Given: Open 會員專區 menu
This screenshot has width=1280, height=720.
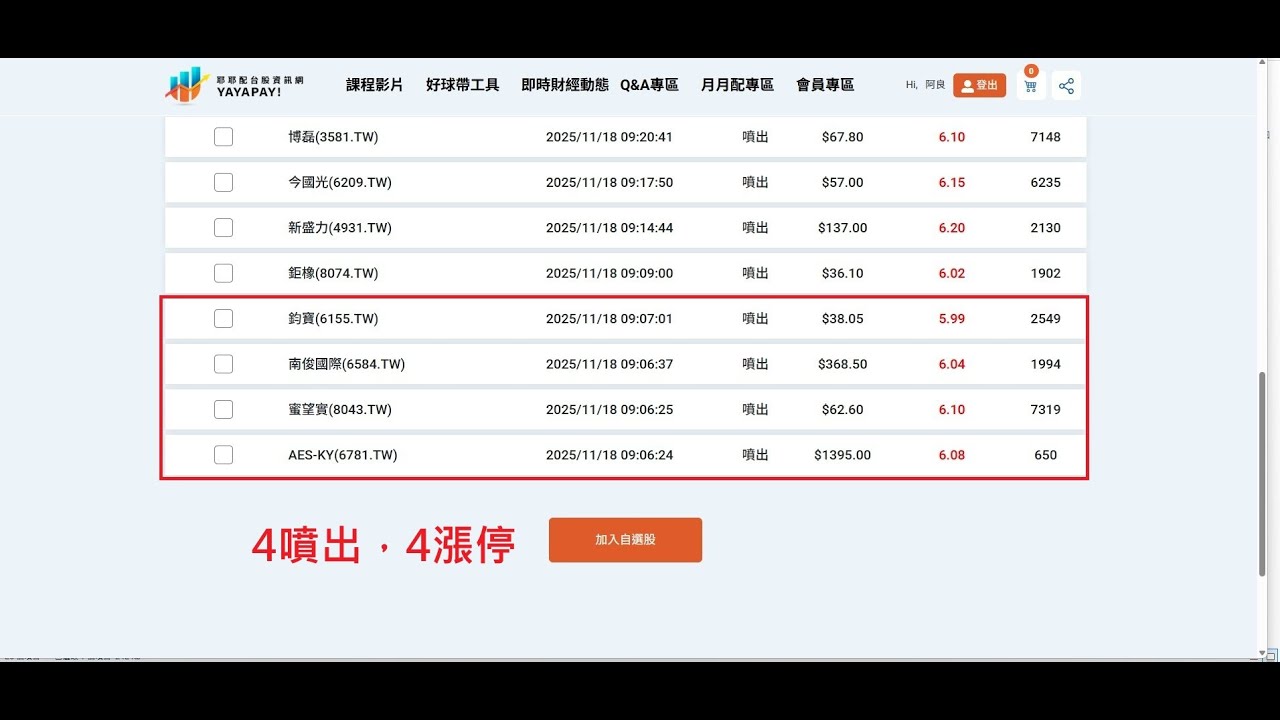Looking at the screenshot, I should tap(825, 85).
